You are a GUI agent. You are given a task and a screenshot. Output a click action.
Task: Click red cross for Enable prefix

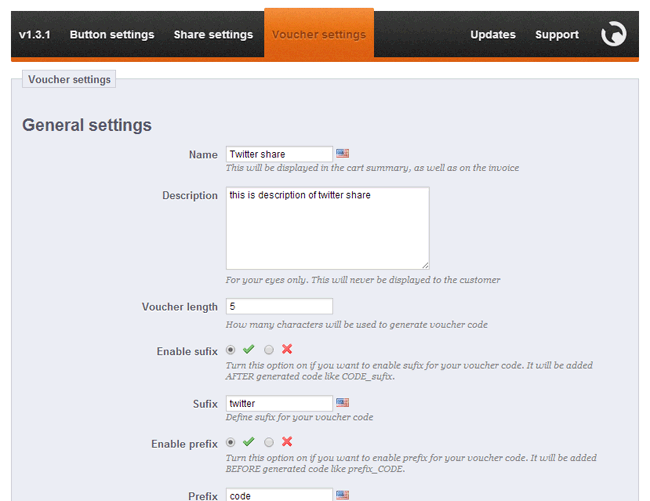click(x=287, y=442)
